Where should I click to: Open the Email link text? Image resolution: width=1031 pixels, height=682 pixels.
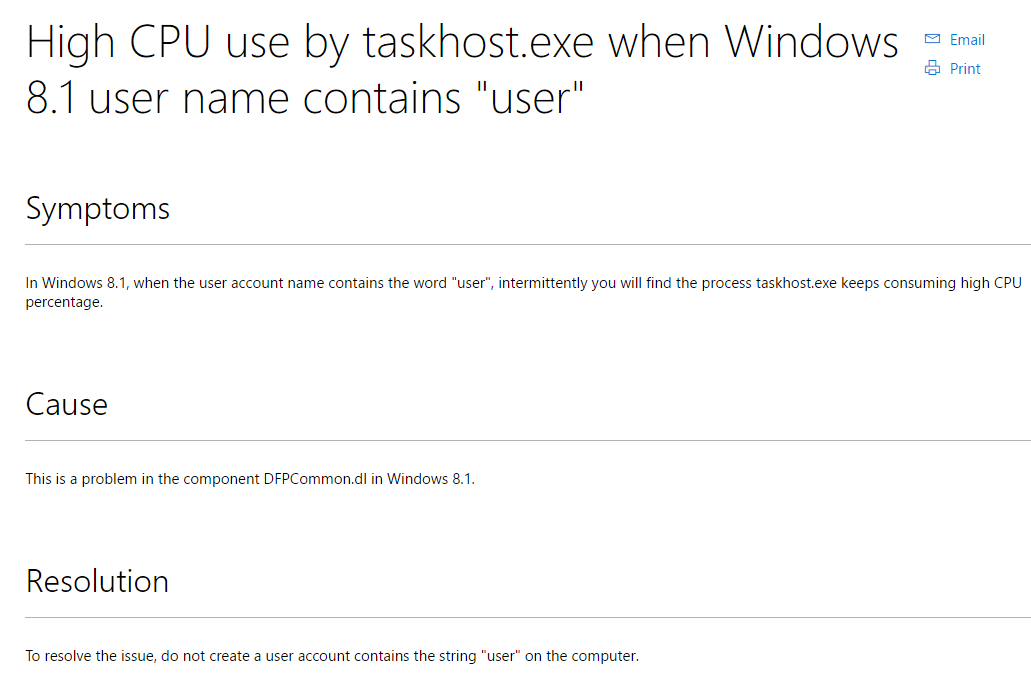pos(967,39)
